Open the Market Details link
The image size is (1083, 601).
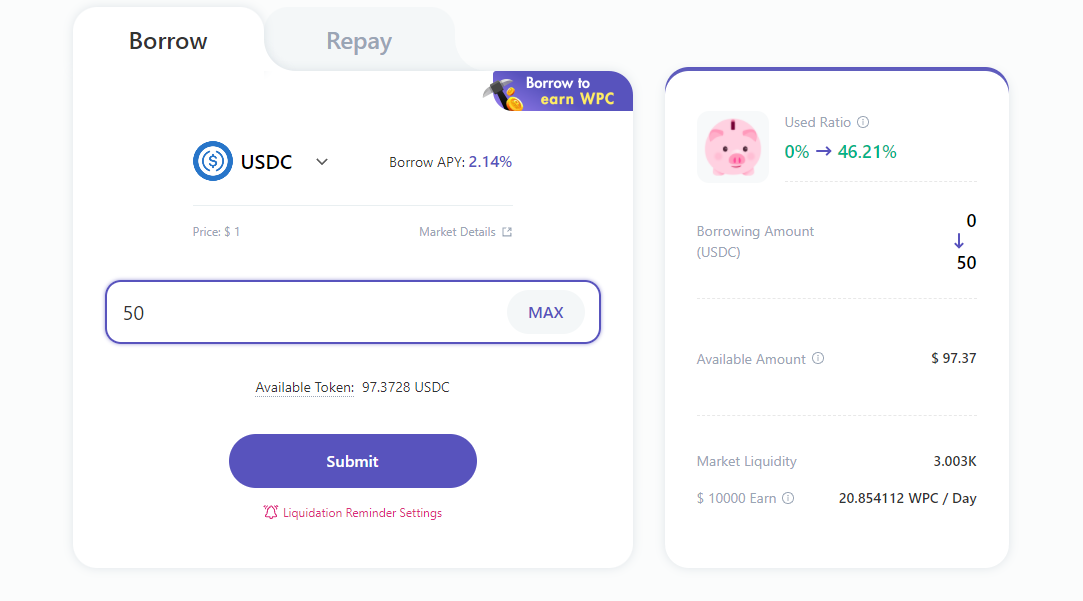tap(457, 232)
